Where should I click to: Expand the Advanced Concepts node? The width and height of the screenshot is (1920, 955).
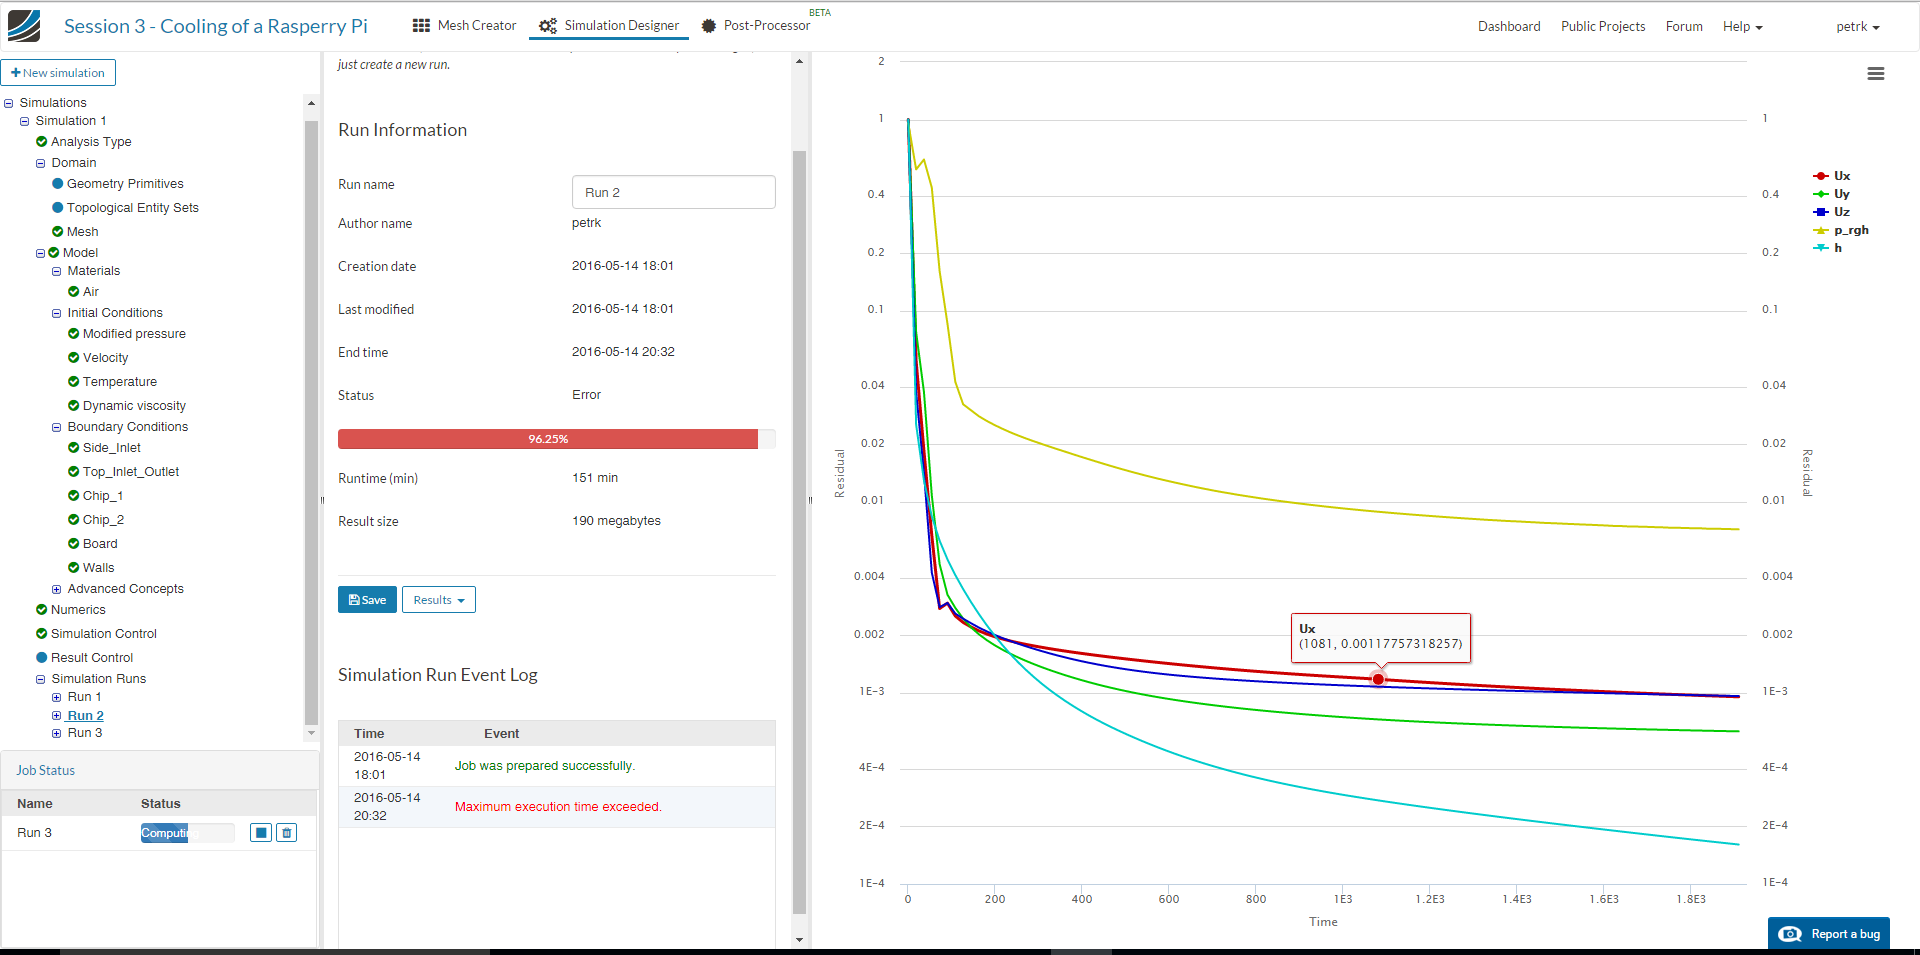coord(57,589)
